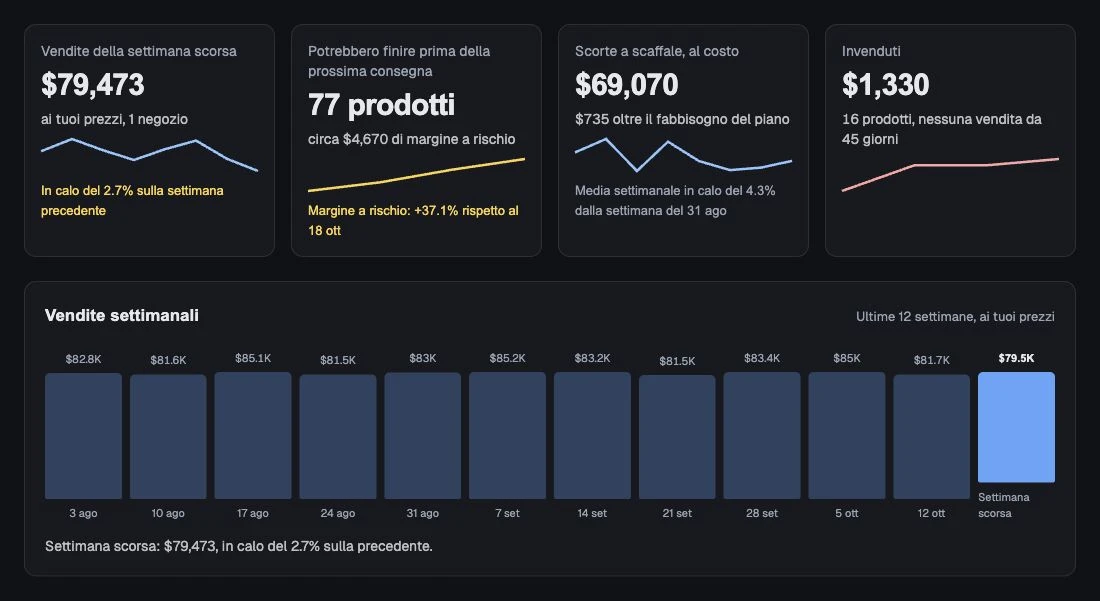Click "$735 oltre il fabbisogno del piano"

click(683, 119)
